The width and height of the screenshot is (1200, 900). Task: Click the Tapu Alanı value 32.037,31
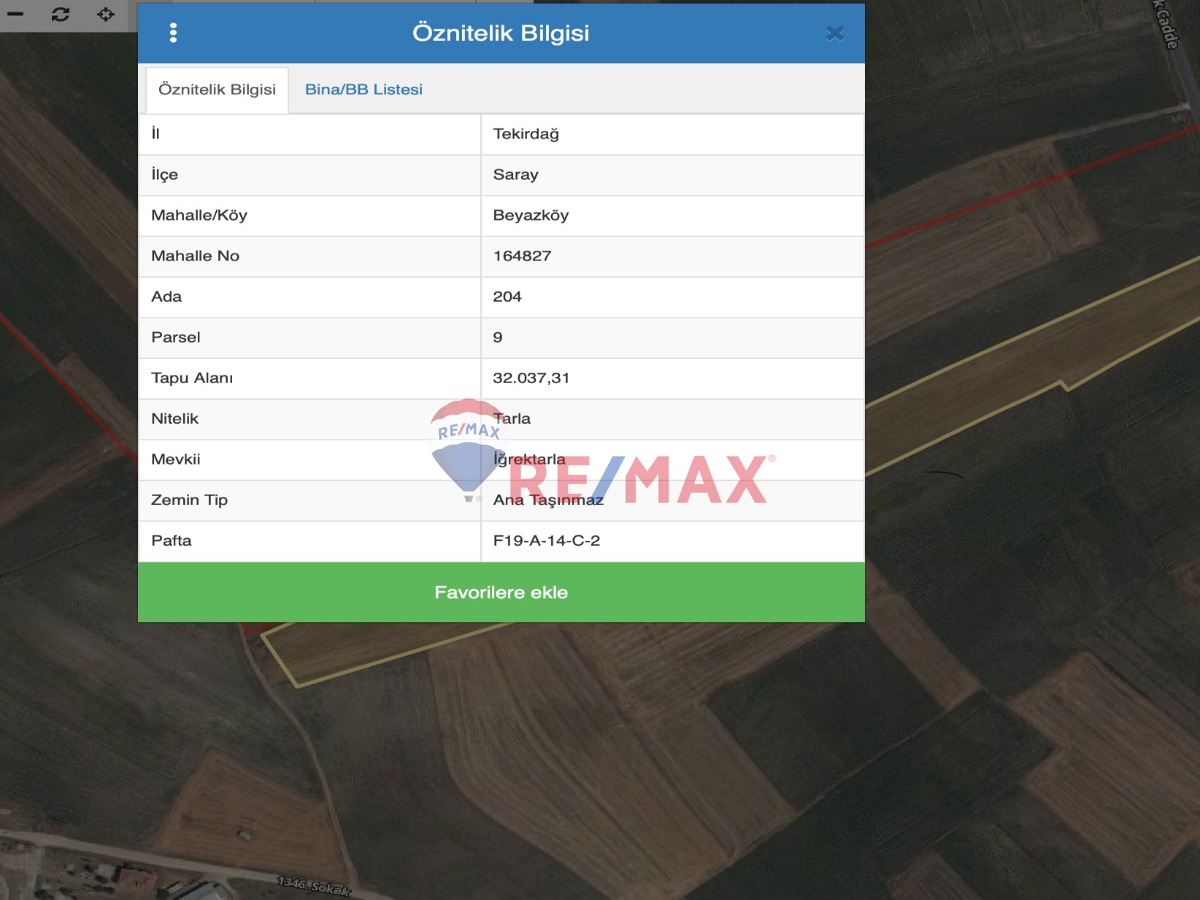pyautogui.click(x=531, y=378)
